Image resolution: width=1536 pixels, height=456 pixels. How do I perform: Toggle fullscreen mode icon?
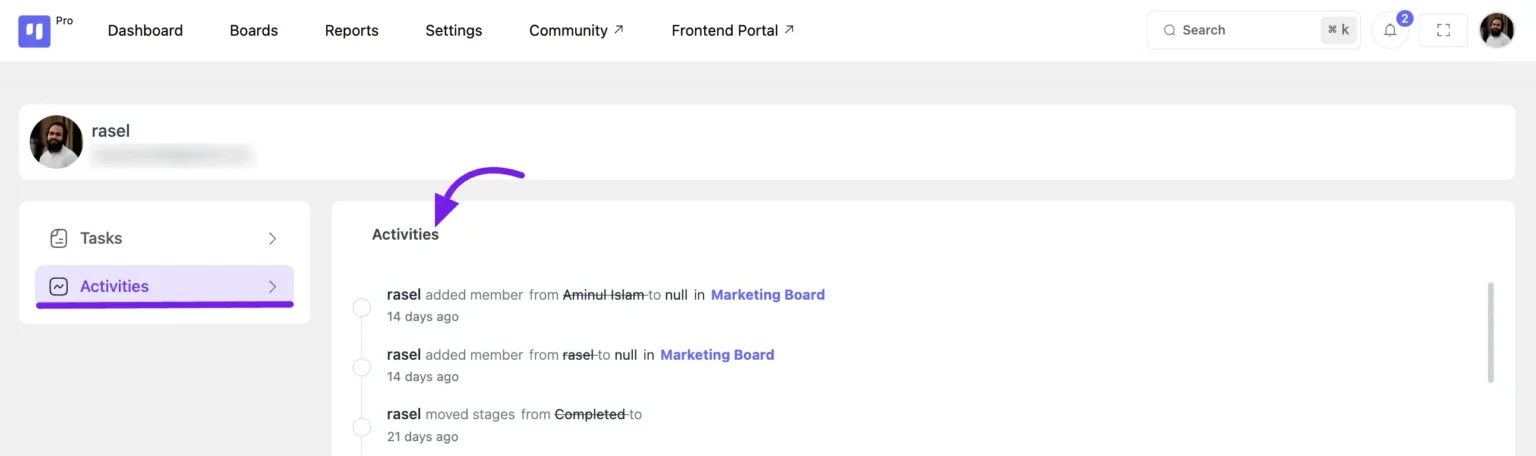(x=1443, y=31)
